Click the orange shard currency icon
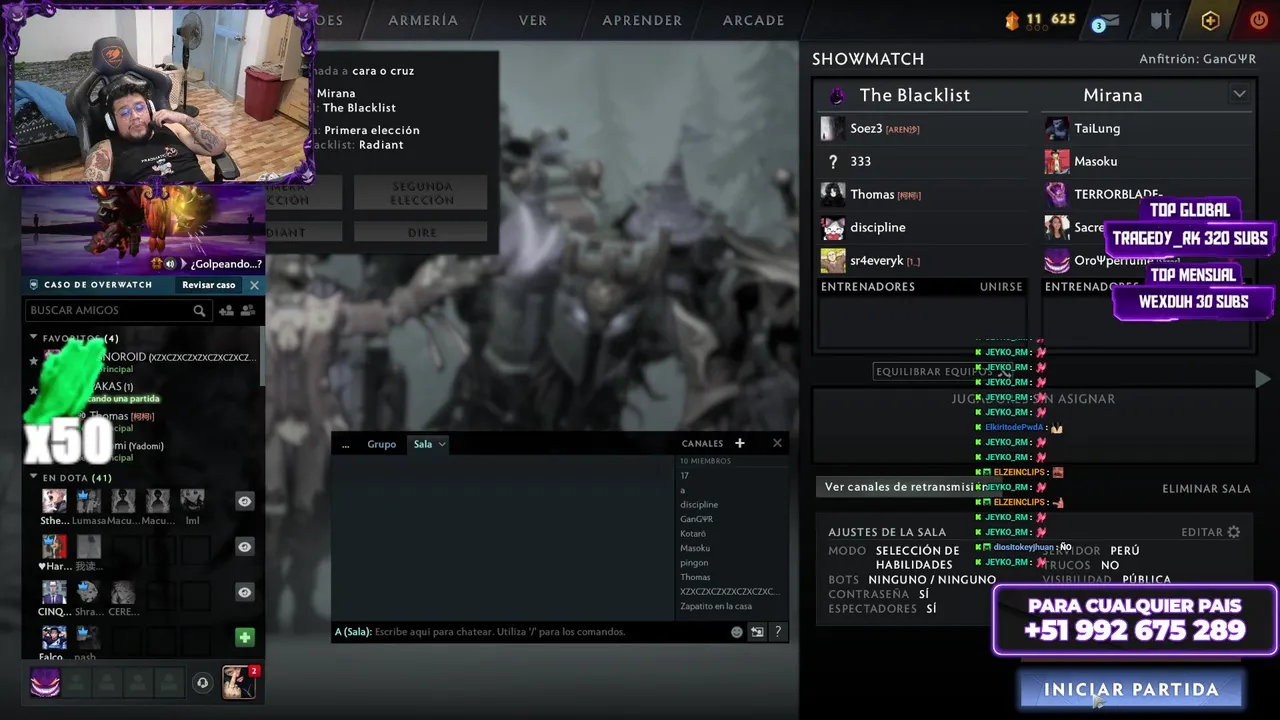The width and height of the screenshot is (1280, 720). pos(1011,19)
